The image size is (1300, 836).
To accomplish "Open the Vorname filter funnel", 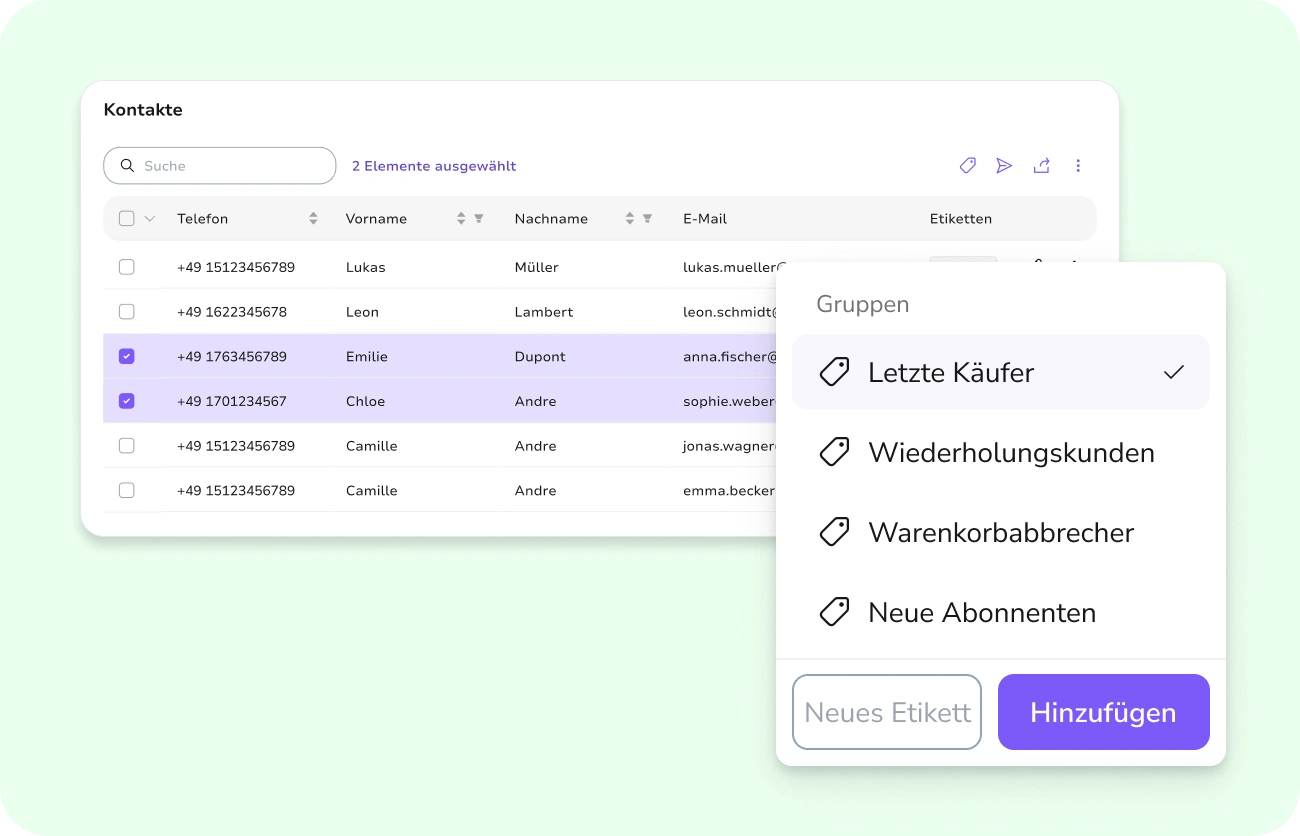I will pos(478,218).
